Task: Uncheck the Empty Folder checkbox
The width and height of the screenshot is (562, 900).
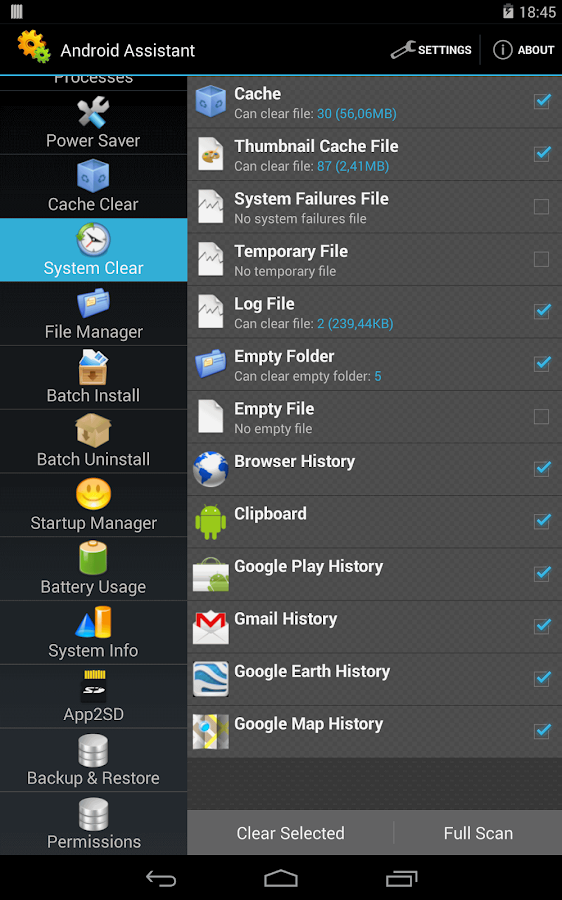Action: pyautogui.click(x=542, y=364)
